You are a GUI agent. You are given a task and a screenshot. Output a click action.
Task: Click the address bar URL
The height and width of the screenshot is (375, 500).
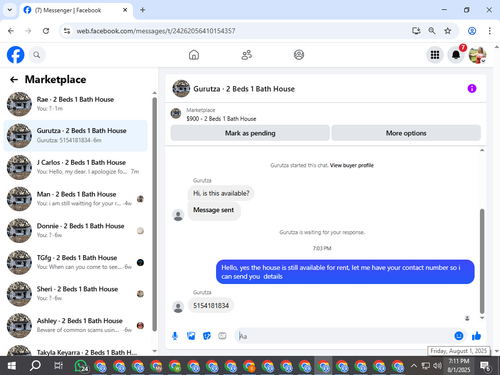pyautogui.click(x=156, y=31)
